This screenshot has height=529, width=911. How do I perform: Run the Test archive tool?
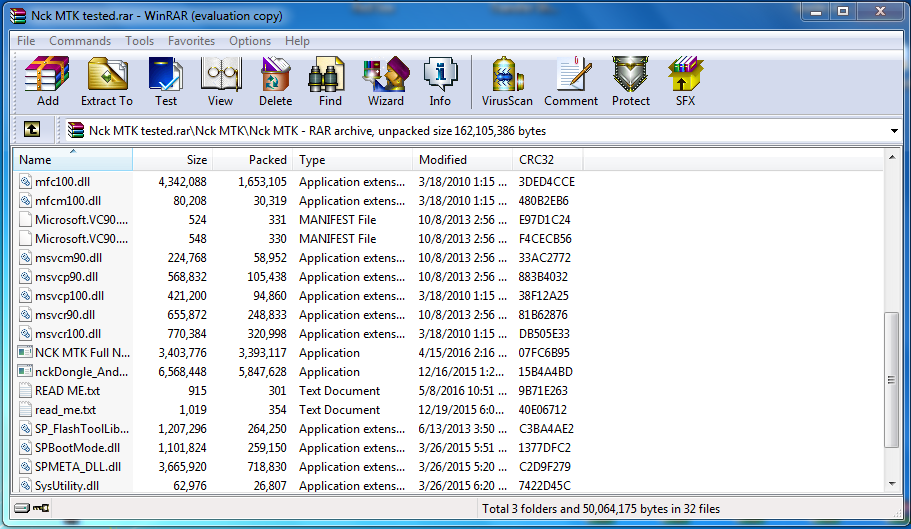click(x=166, y=82)
